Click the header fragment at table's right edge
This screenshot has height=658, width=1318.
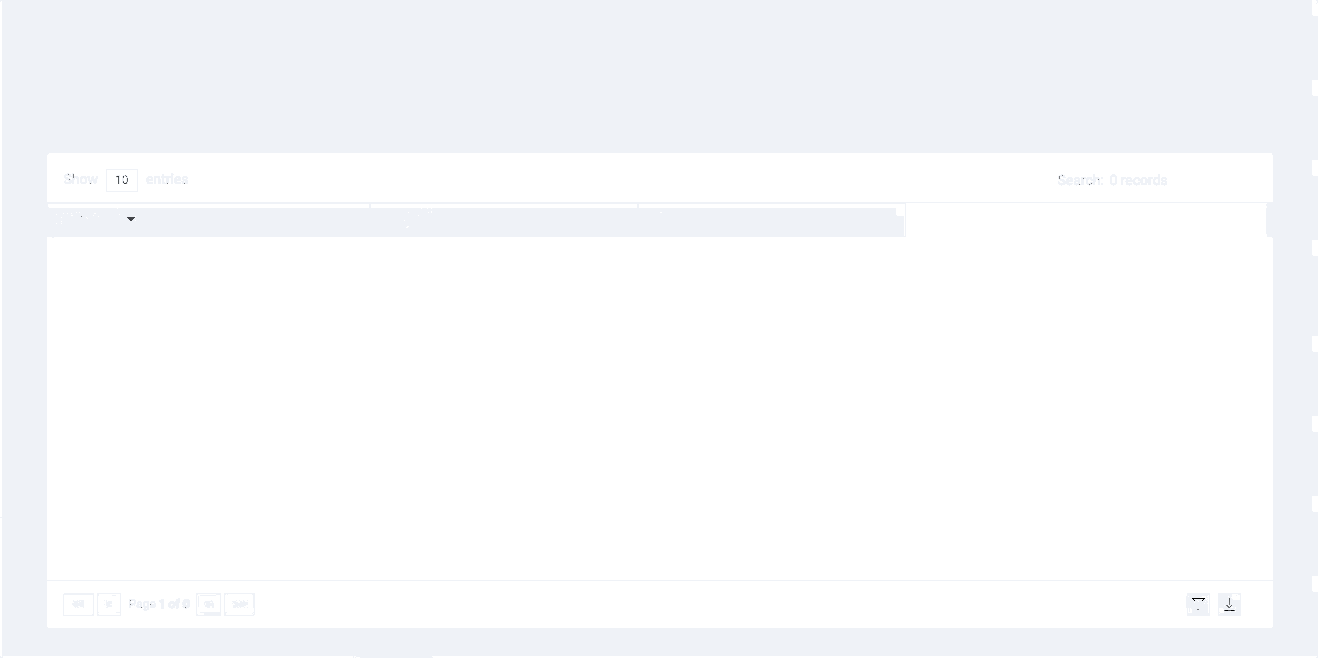tap(1269, 220)
